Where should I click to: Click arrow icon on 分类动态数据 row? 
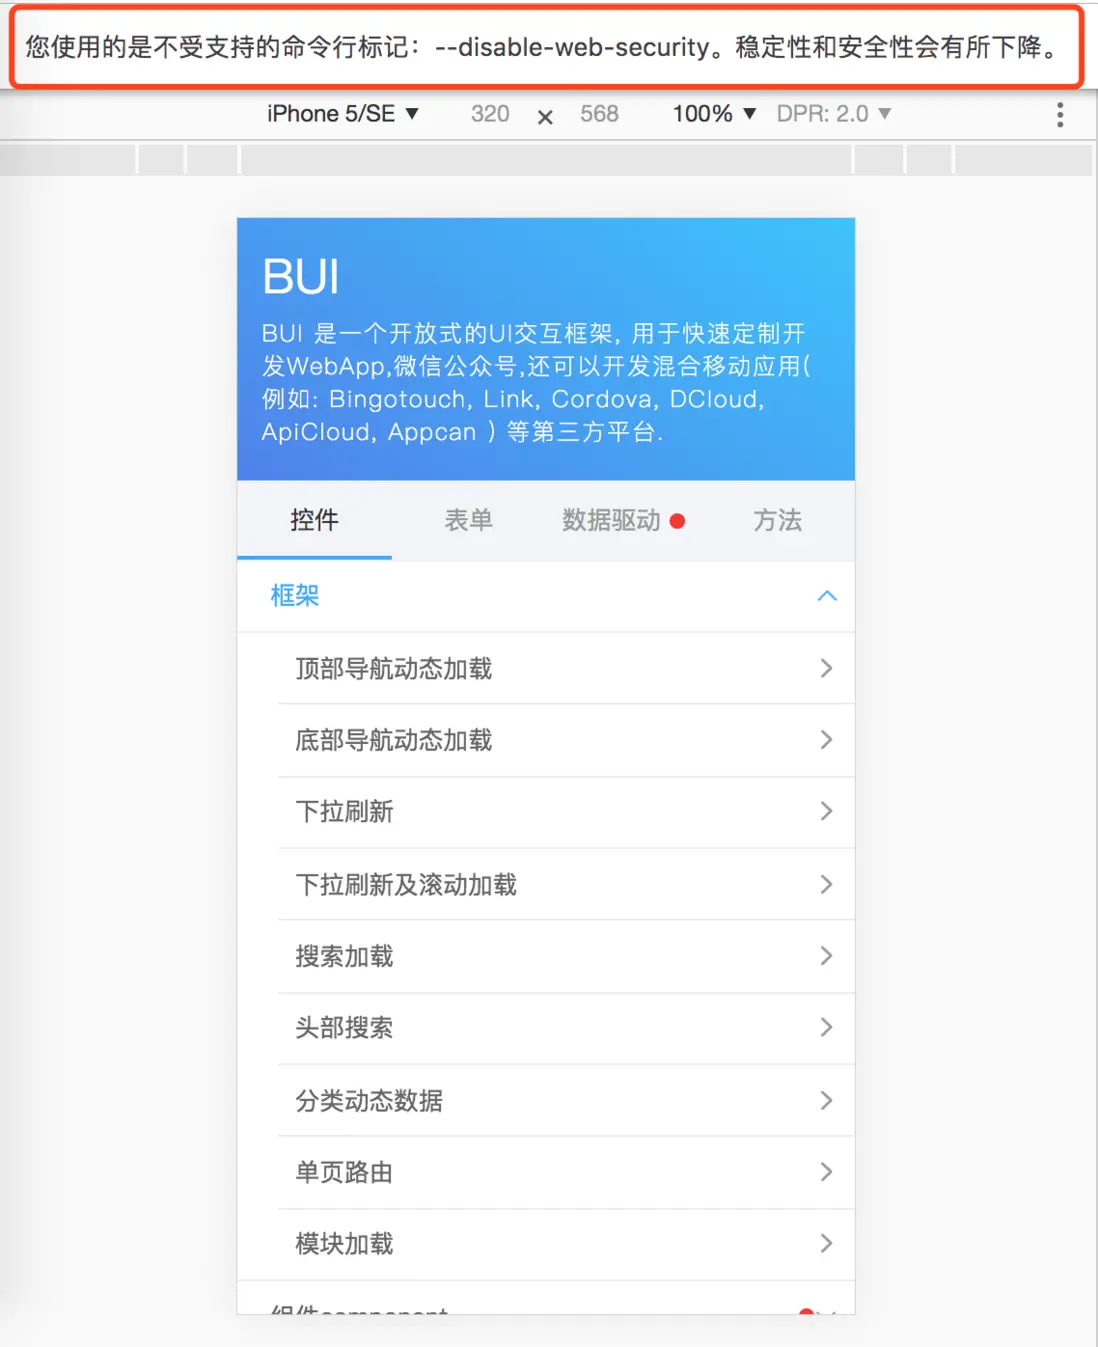[x=826, y=1100]
